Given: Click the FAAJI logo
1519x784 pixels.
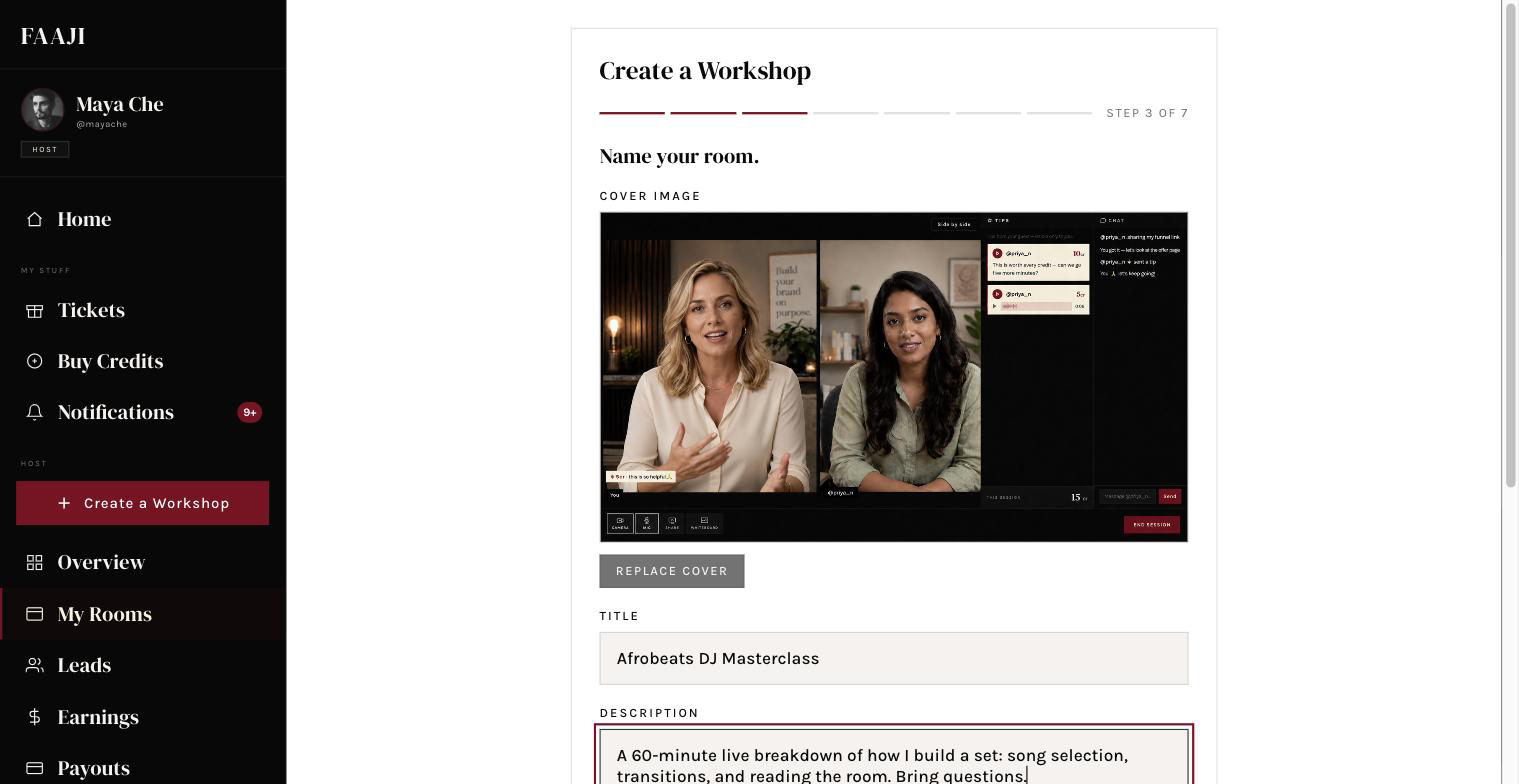Looking at the screenshot, I should (x=53, y=36).
